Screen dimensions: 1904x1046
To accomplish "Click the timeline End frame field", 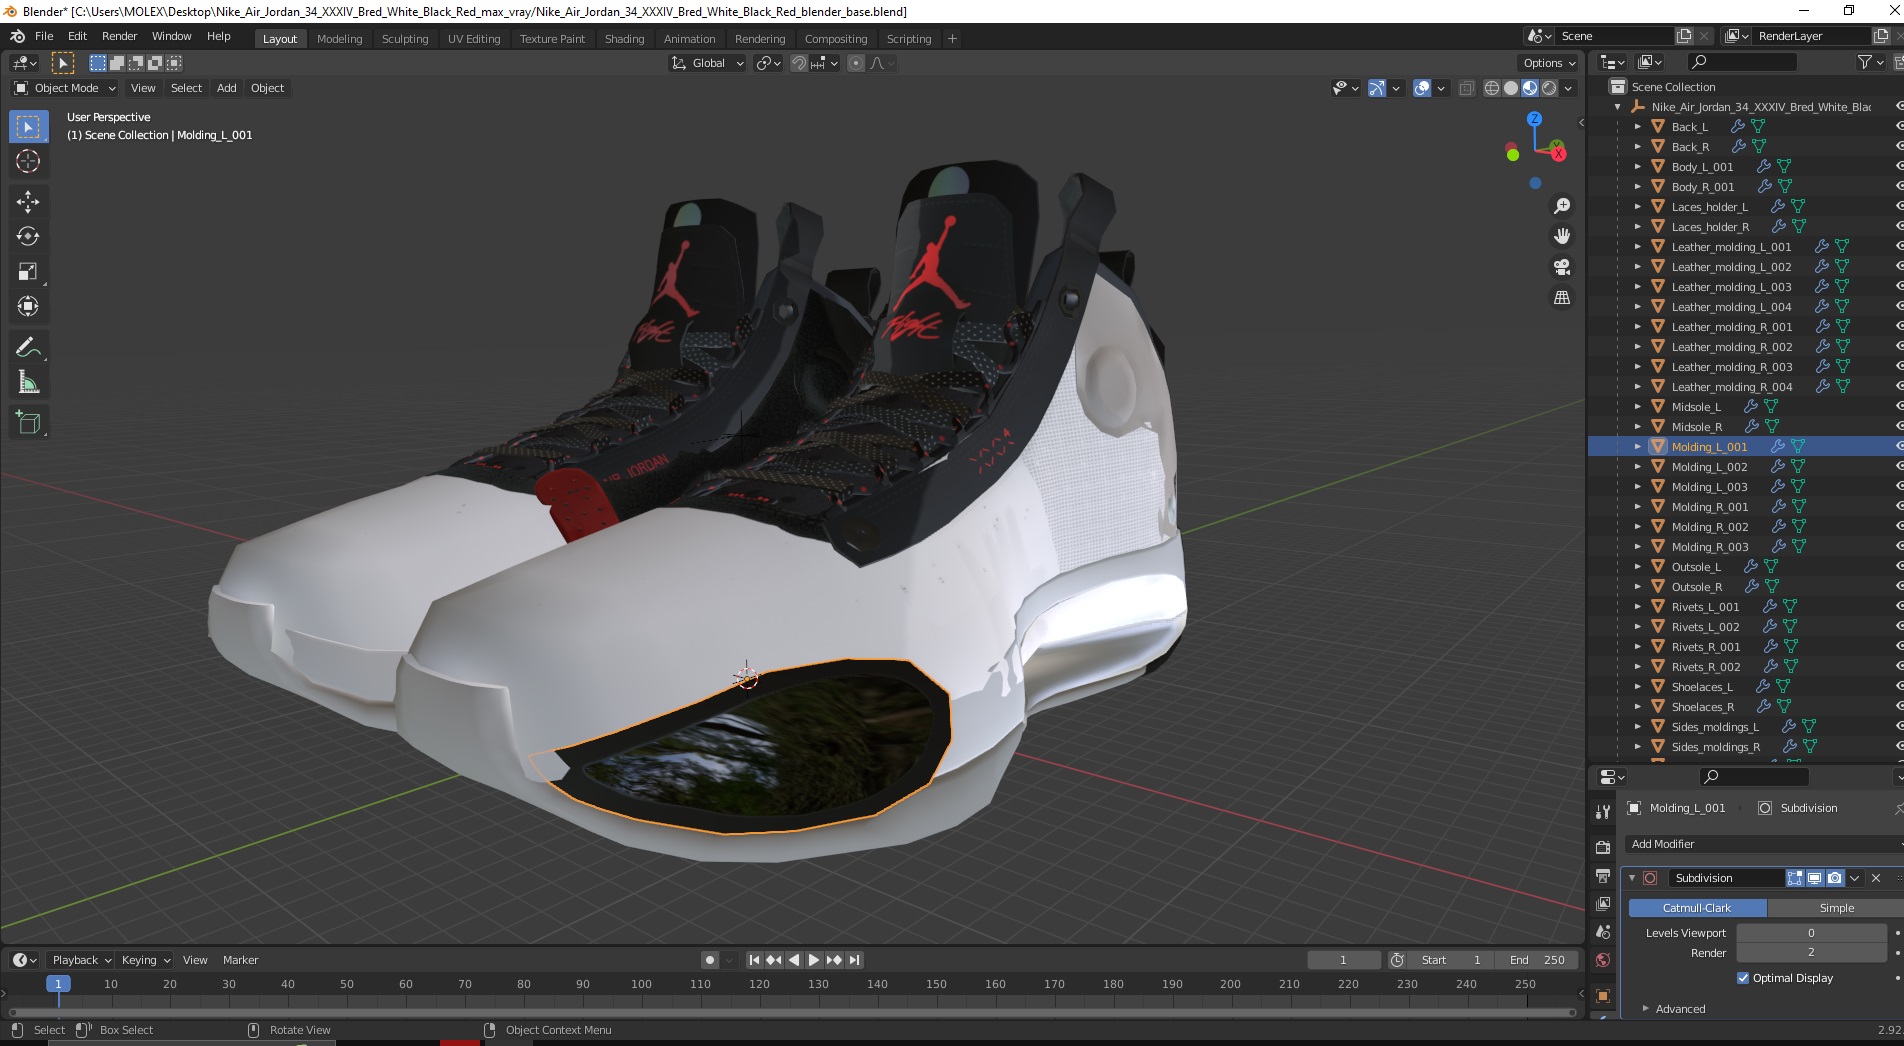I will tap(1537, 960).
